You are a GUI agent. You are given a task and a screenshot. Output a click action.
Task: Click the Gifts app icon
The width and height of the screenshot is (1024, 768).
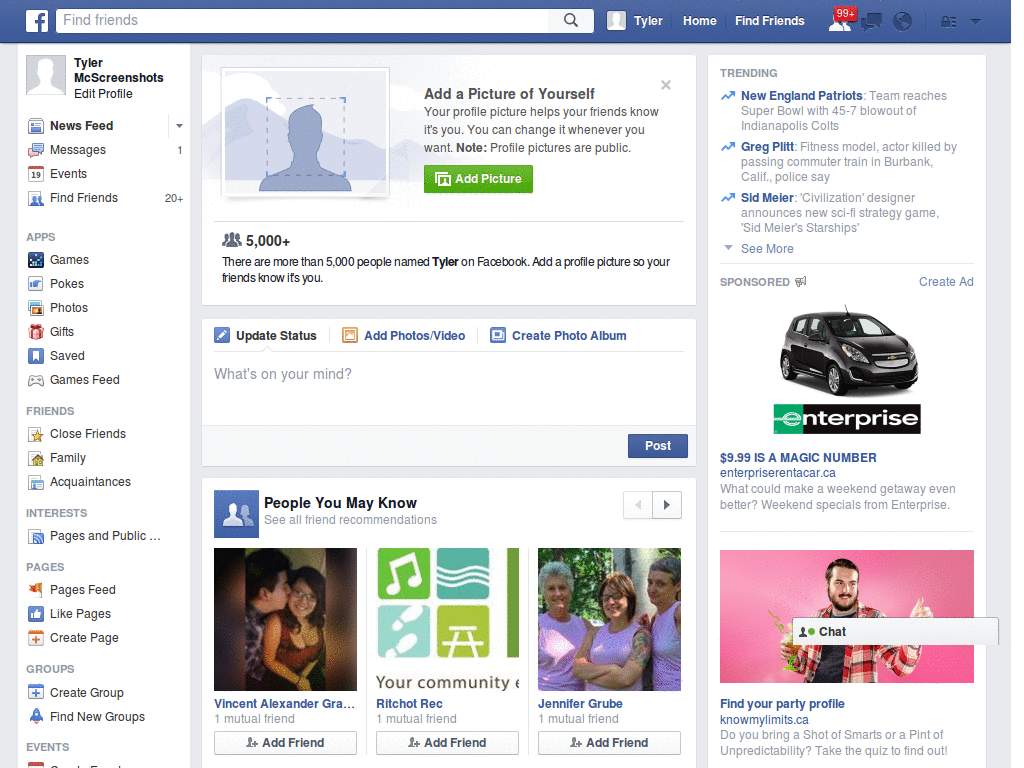point(36,332)
